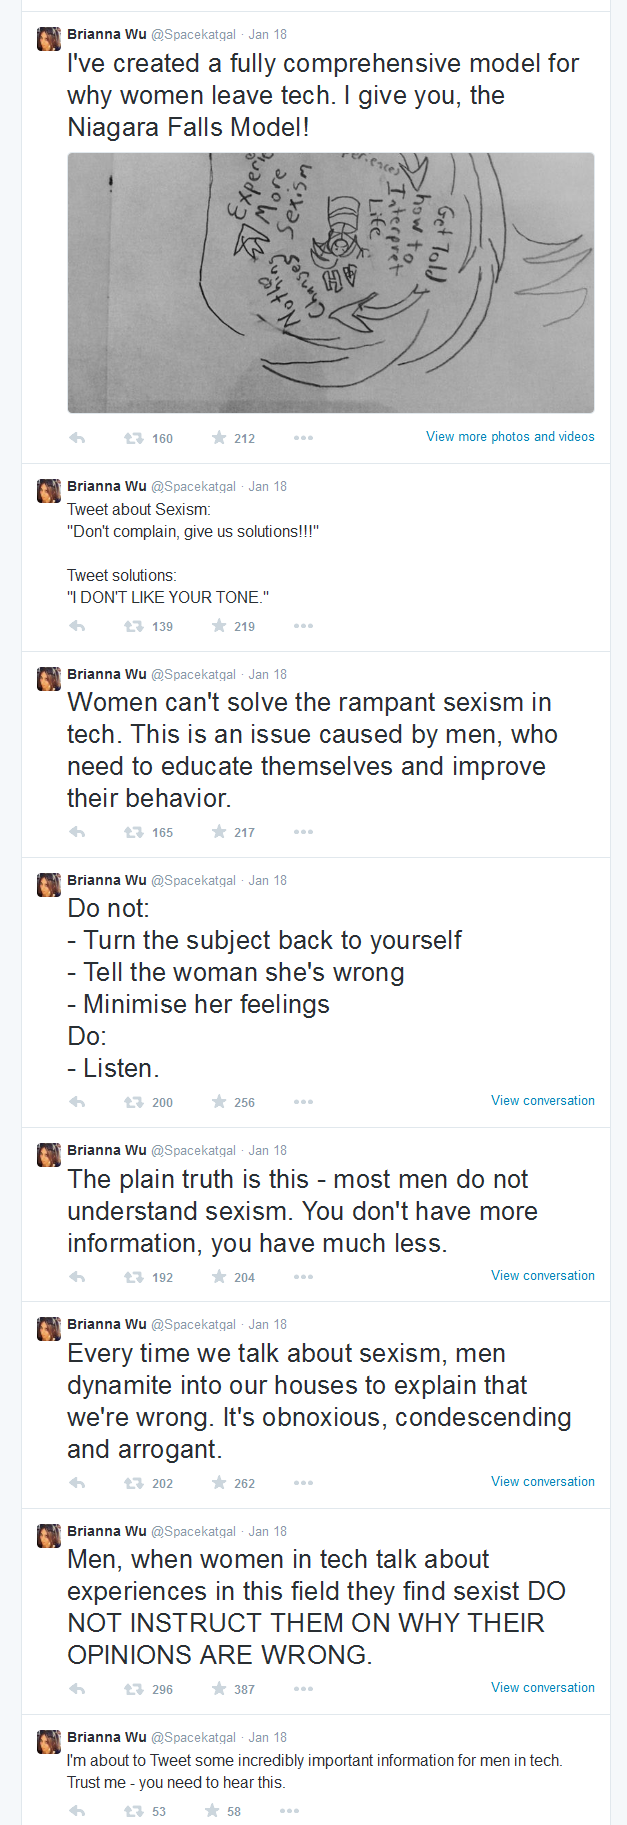The width and height of the screenshot is (627, 1825).
Task: Reply to 'The plain truth is this' tweet
Action: pos(77,1277)
